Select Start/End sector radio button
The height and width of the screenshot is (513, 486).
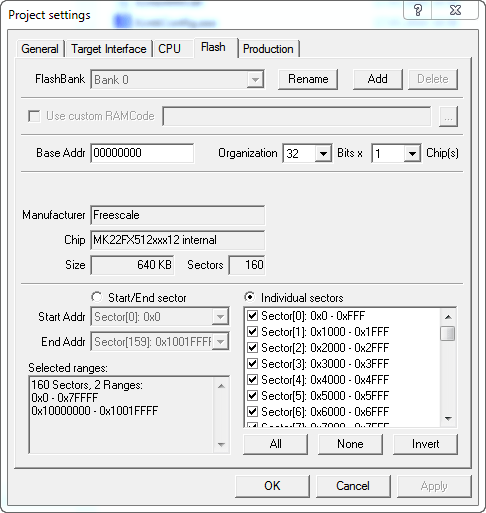tap(97, 297)
